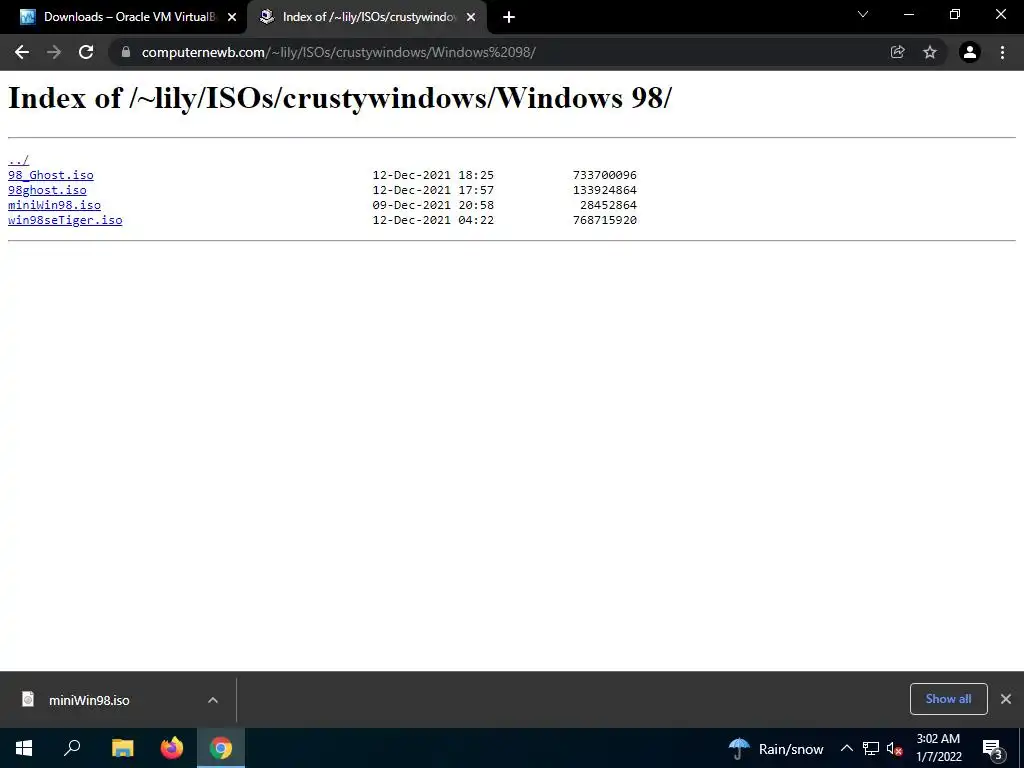
Task: Download 98ghost.iso
Action: click(47, 190)
